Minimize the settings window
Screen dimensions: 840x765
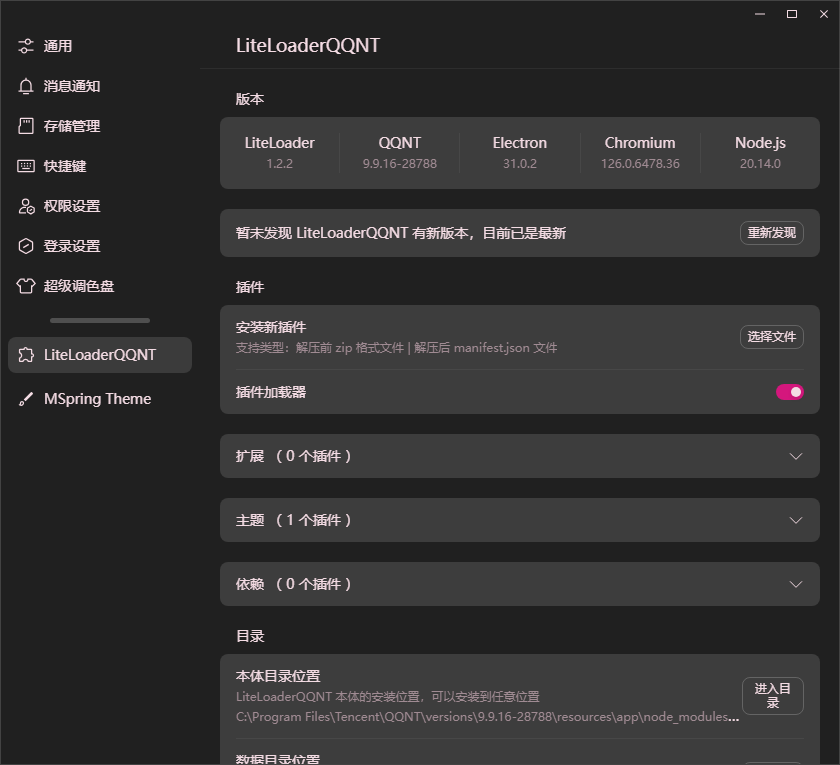(760, 14)
